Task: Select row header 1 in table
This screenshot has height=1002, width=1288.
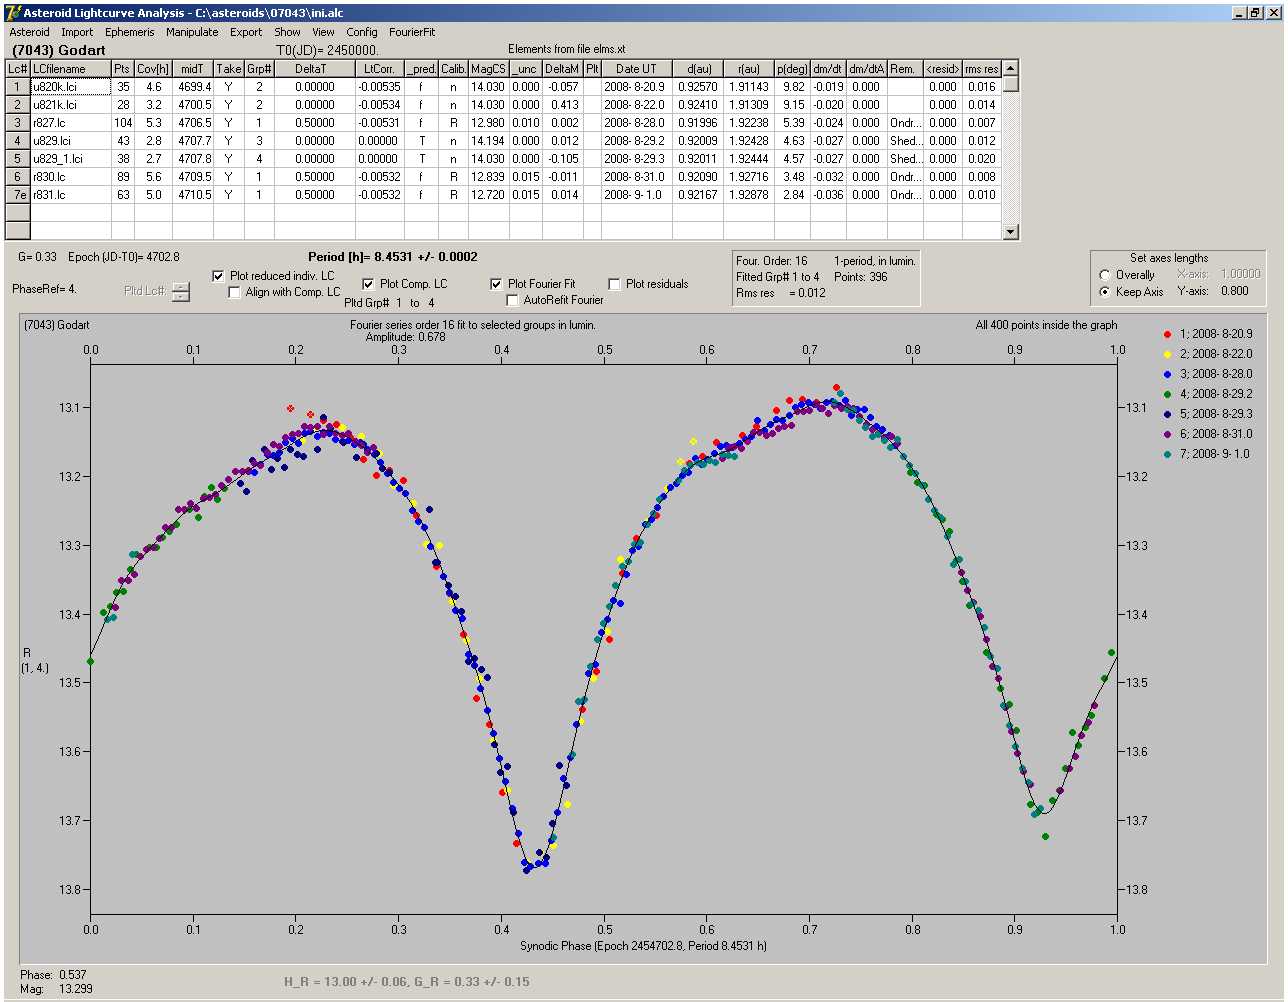Action: point(18,87)
